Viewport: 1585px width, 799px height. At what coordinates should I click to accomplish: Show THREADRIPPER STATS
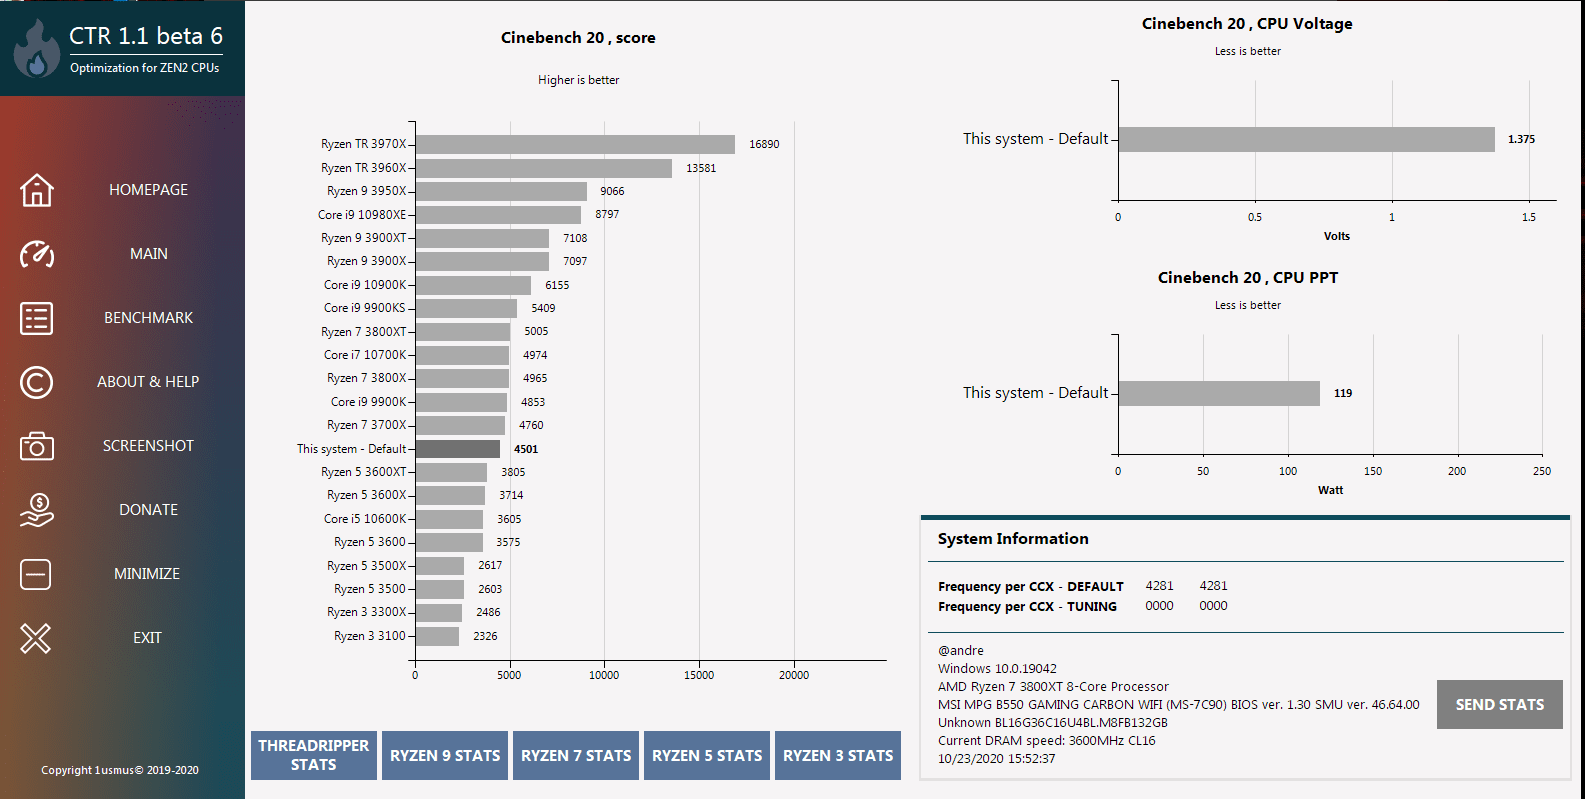coord(314,755)
